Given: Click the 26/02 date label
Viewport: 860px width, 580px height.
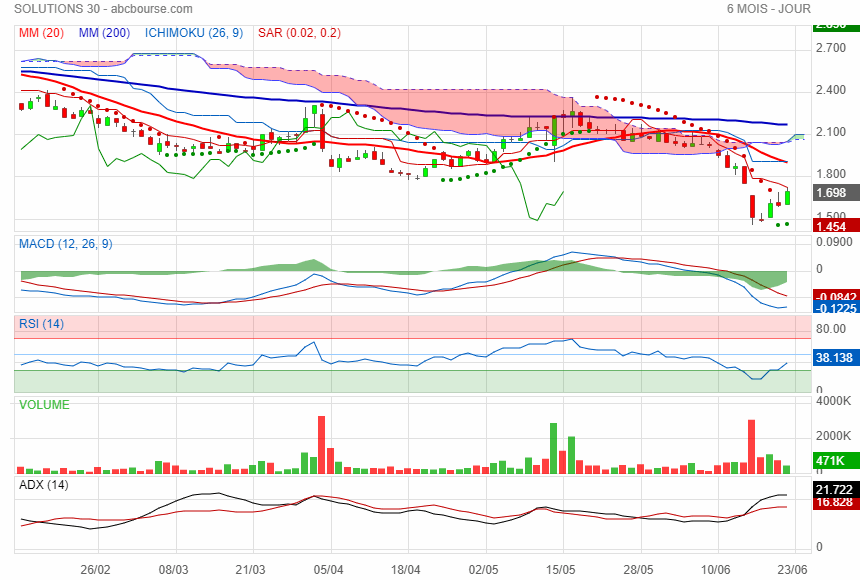Looking at the screenshot, I should tap(95, 570).
